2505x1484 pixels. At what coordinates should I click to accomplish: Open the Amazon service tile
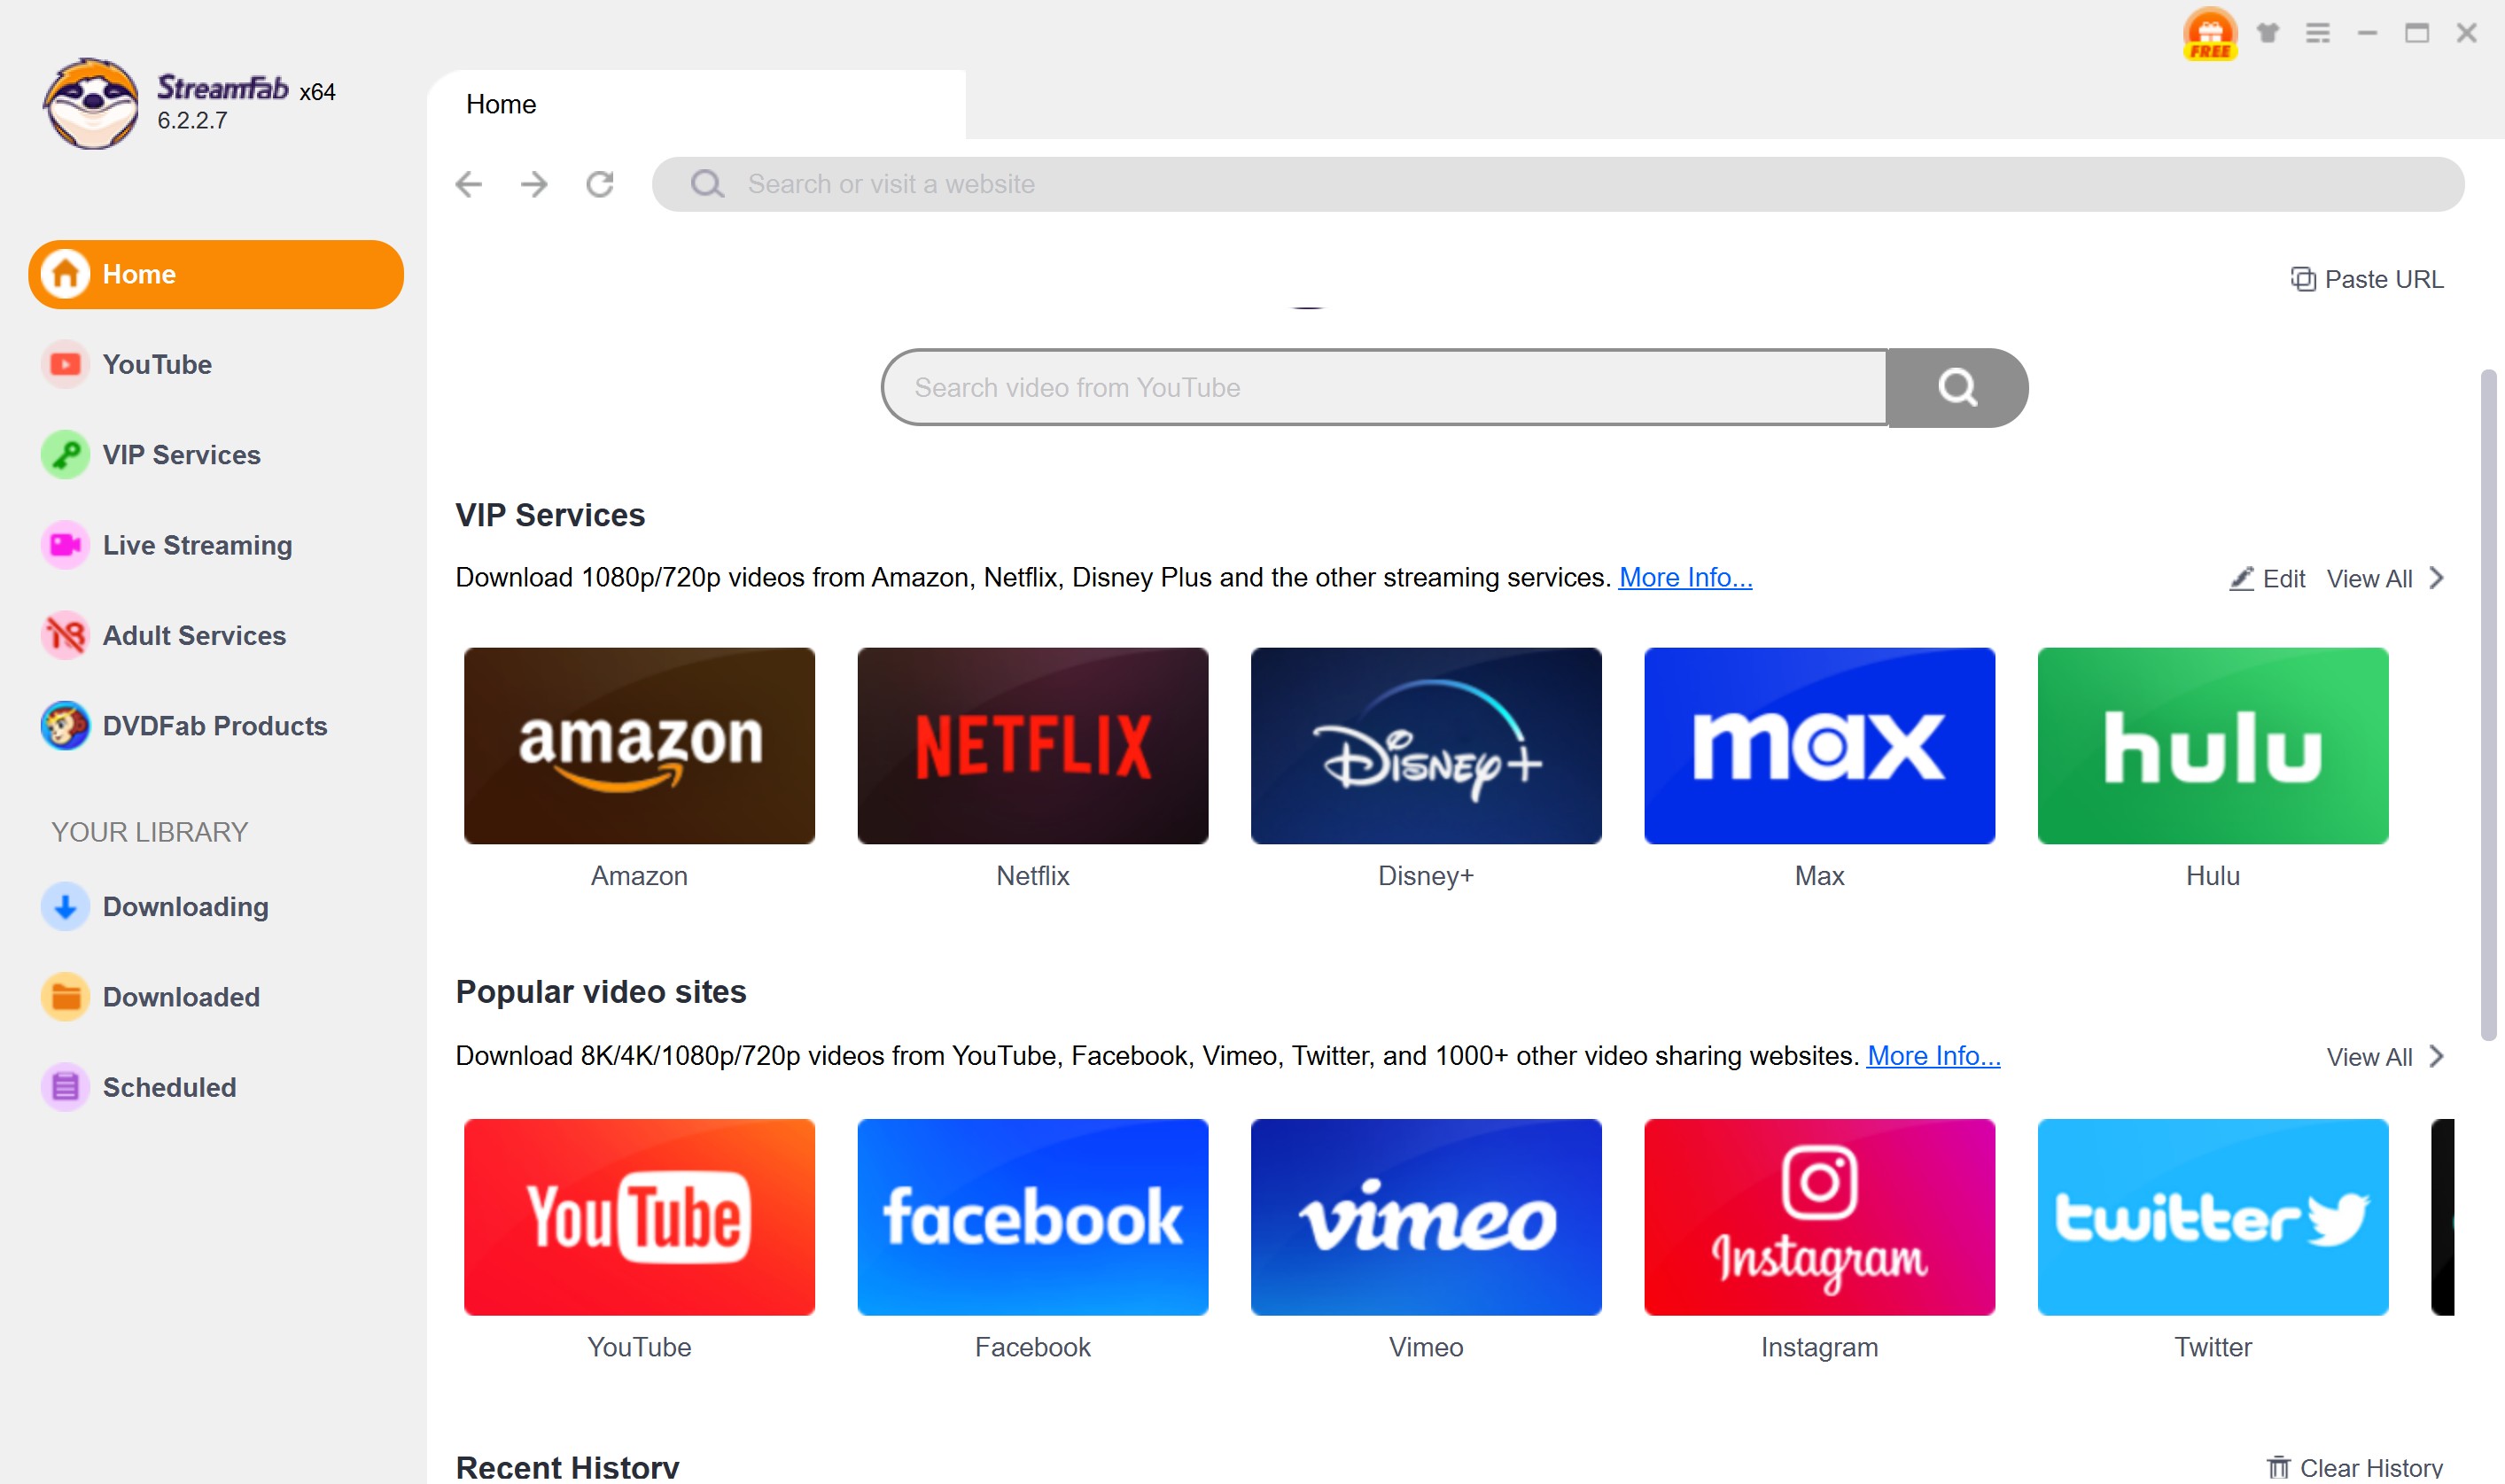tap(639, 746)
